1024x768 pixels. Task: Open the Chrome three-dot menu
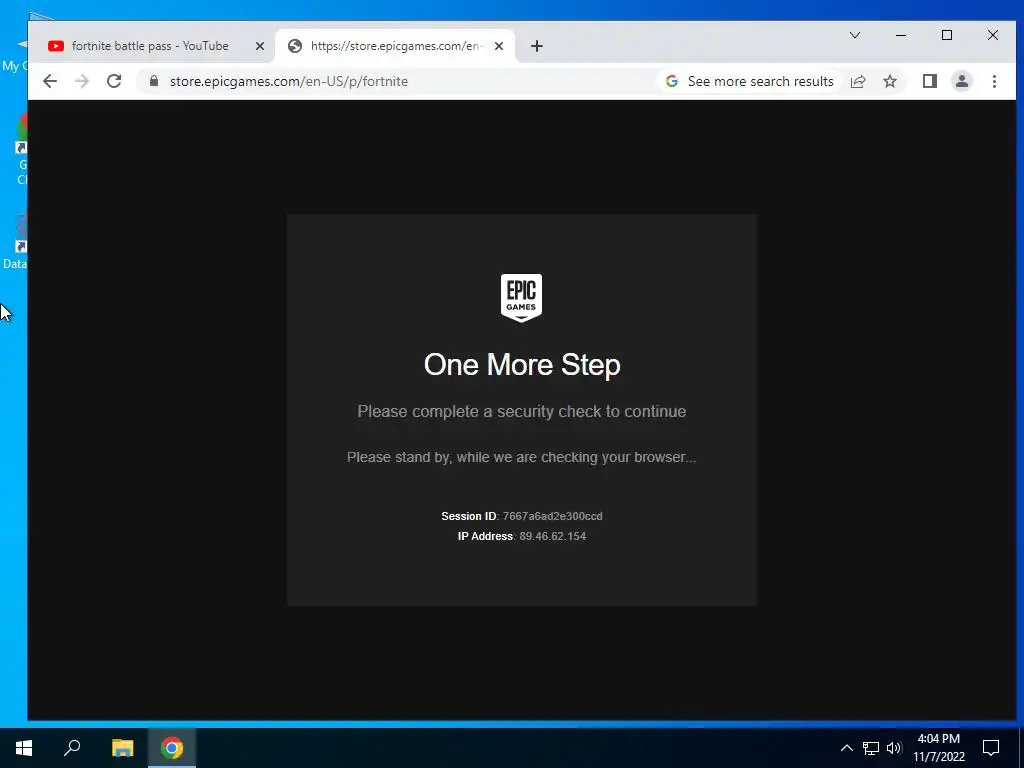[x=994, y=81]
